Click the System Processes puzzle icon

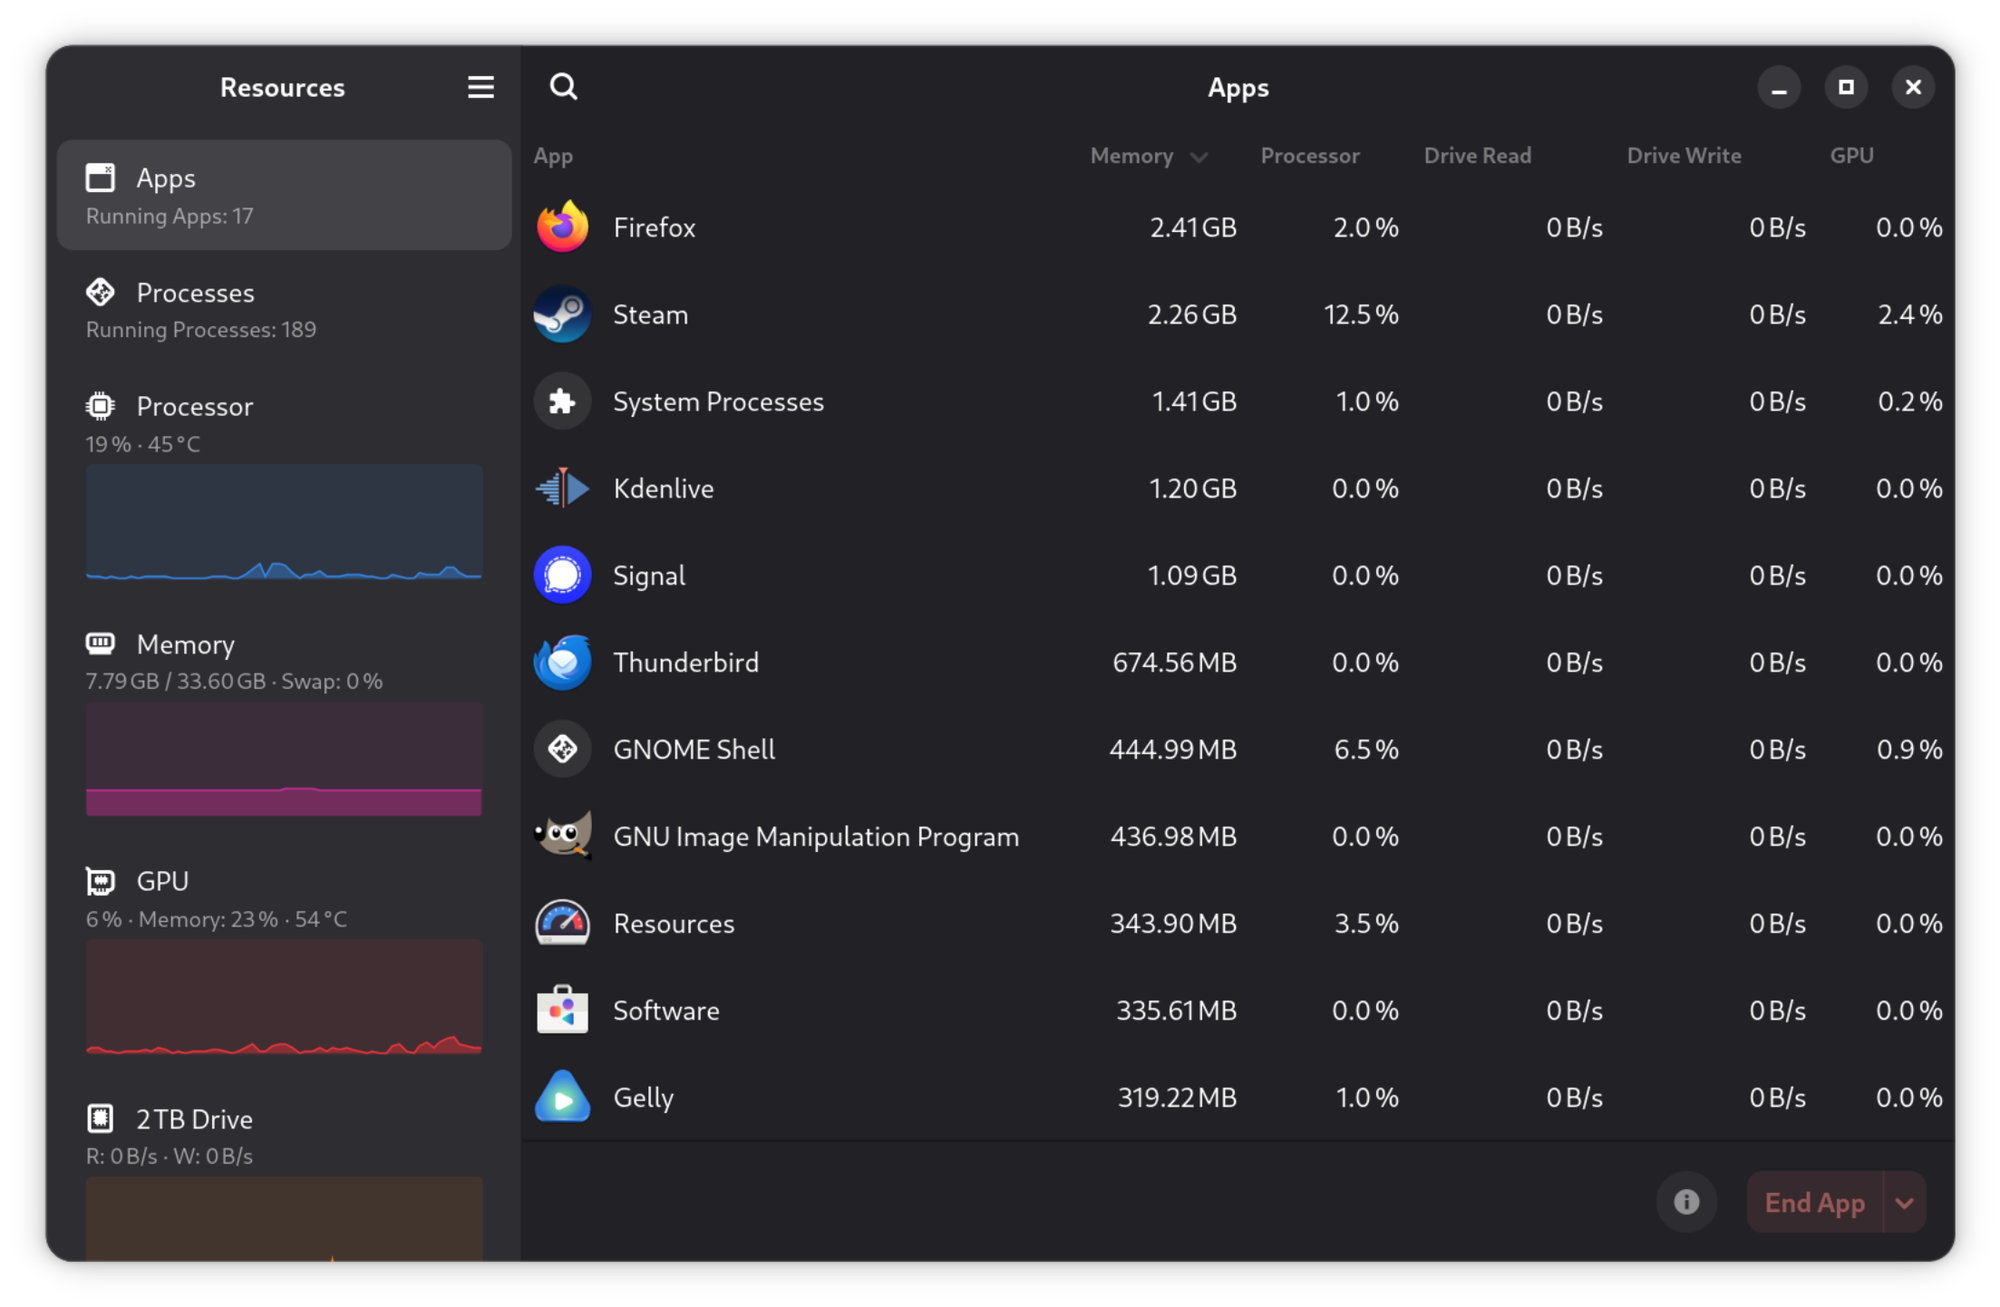[562, 401]
